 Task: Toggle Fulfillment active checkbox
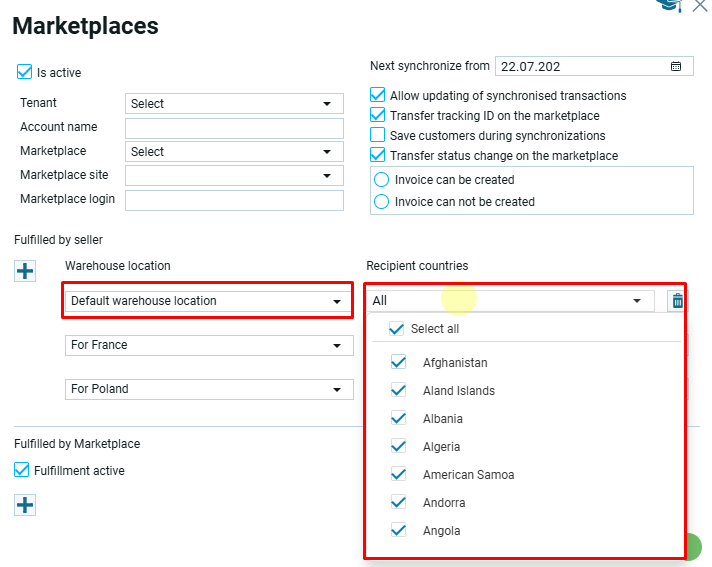(22, 470)
